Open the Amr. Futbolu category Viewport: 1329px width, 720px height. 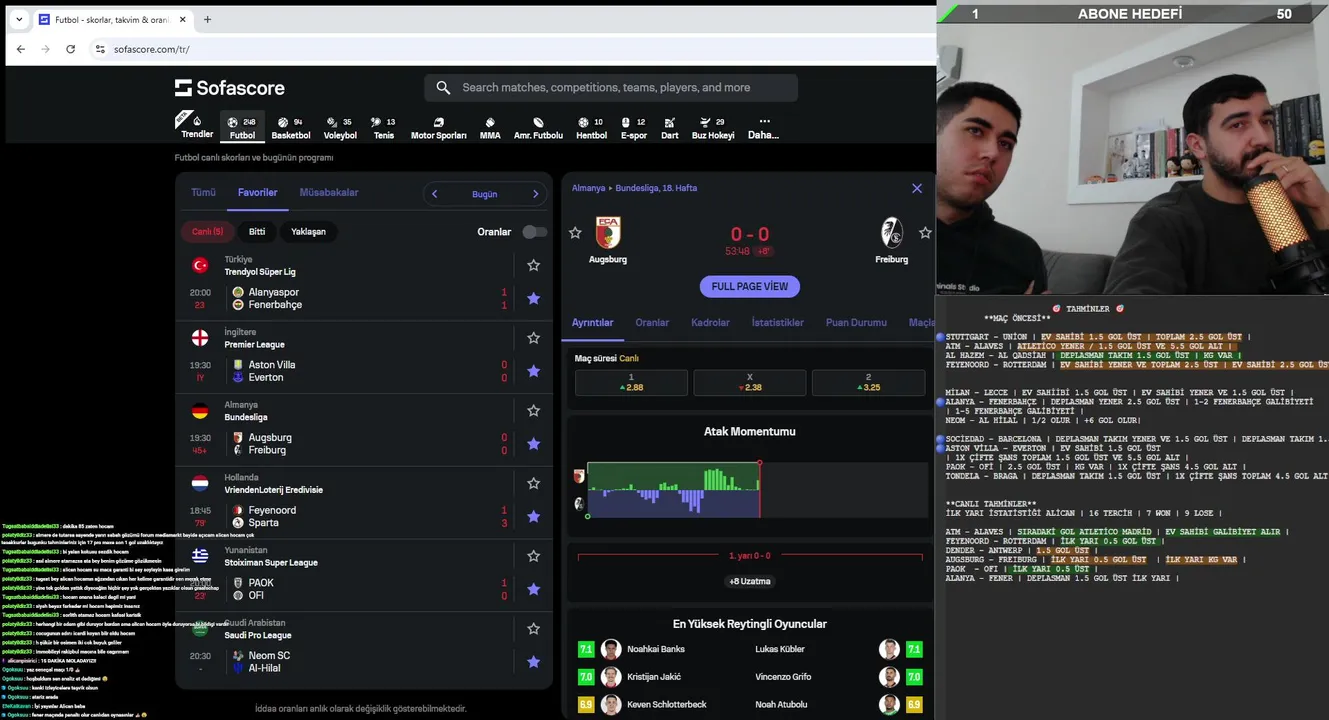(538, 126)
